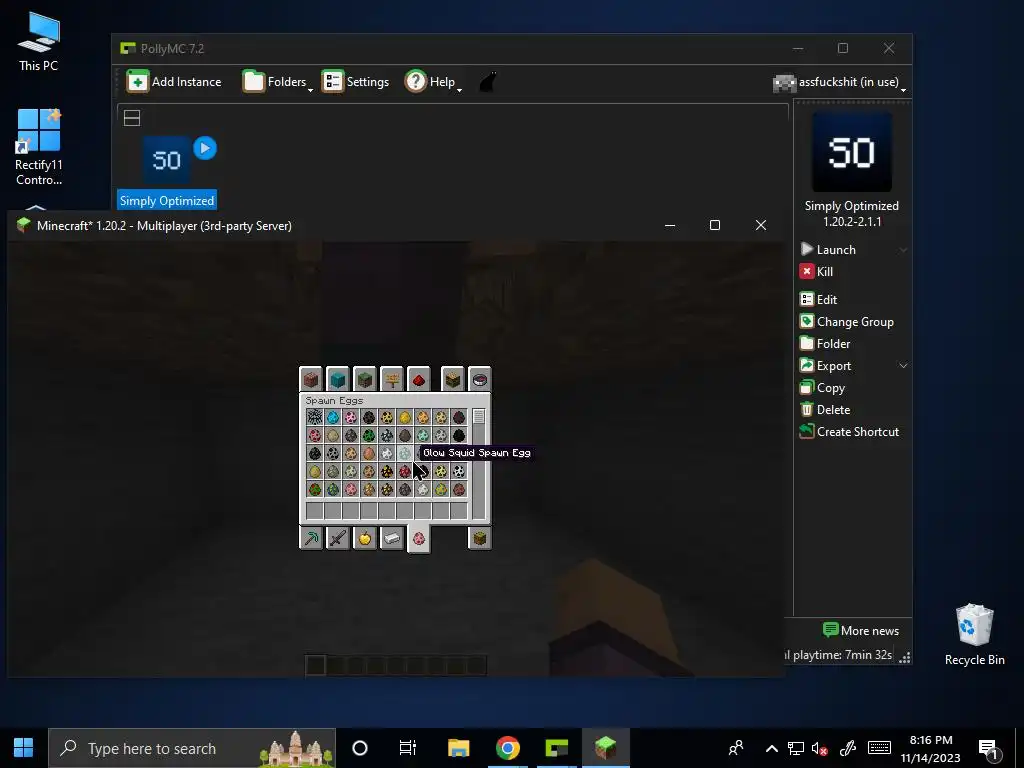1024x768 pixels.
Task: Open This PC desktop icon
Action: [x=39, y=41]
